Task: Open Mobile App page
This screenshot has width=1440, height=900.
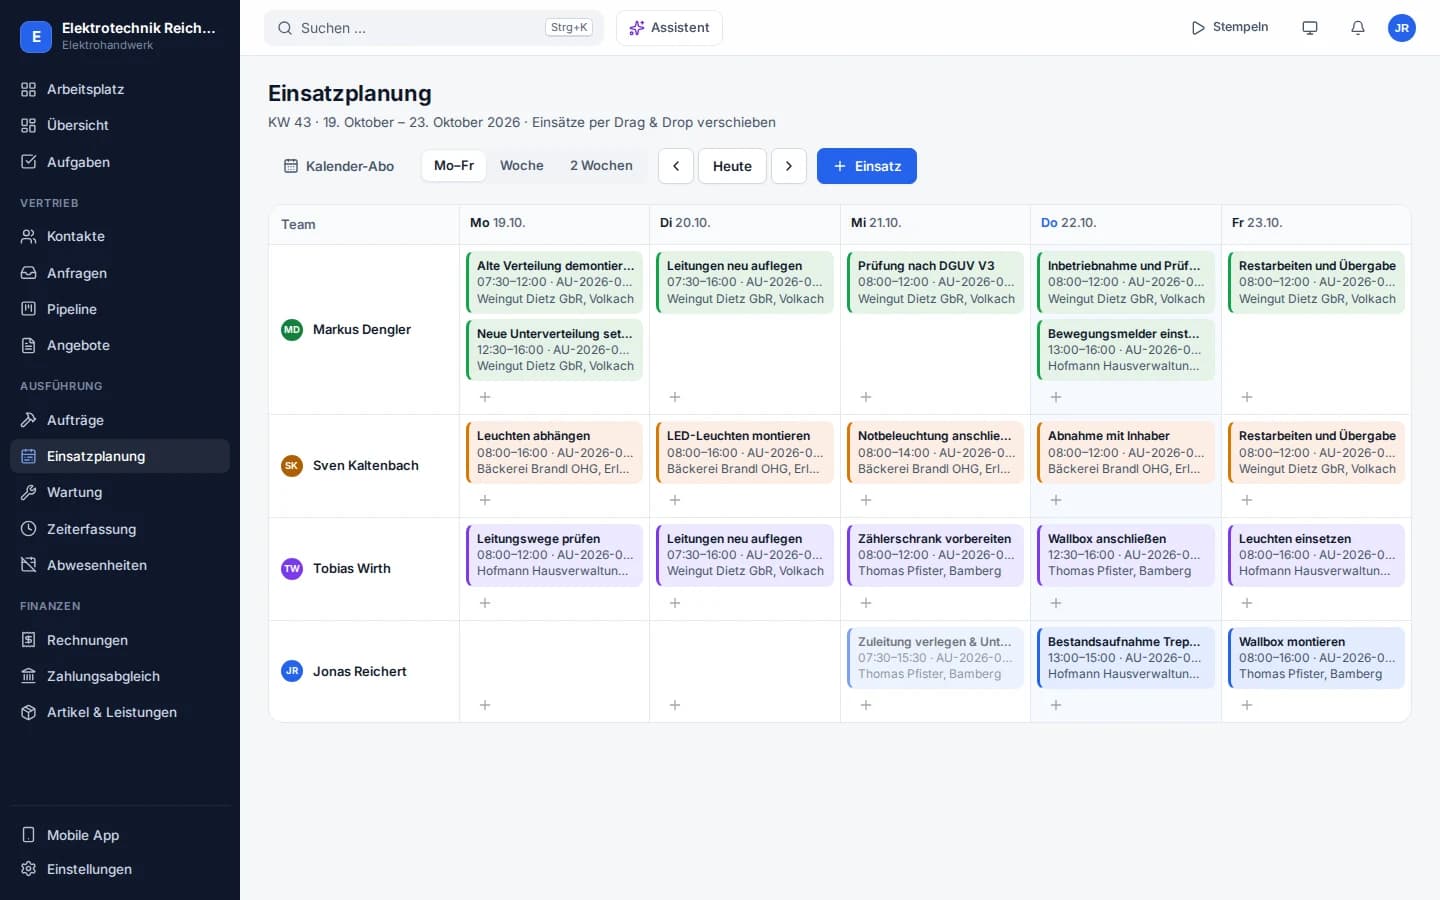Action: pyautogui.click(x=120, y=835)
